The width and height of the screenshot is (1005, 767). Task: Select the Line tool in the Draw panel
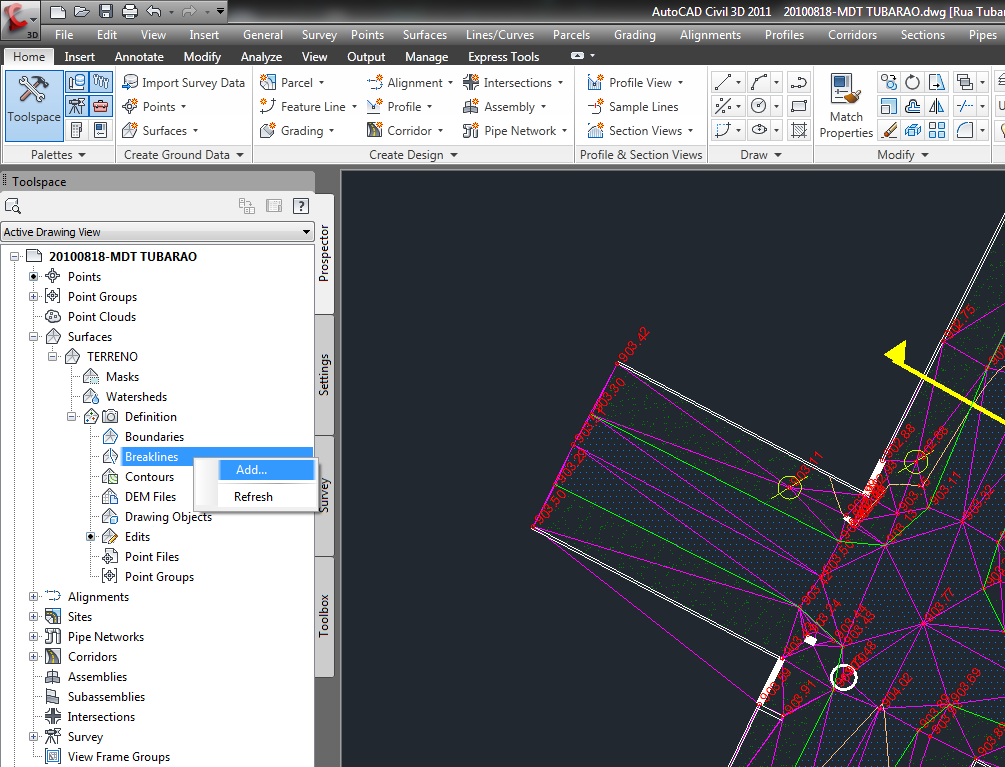(x=723, y=83)
